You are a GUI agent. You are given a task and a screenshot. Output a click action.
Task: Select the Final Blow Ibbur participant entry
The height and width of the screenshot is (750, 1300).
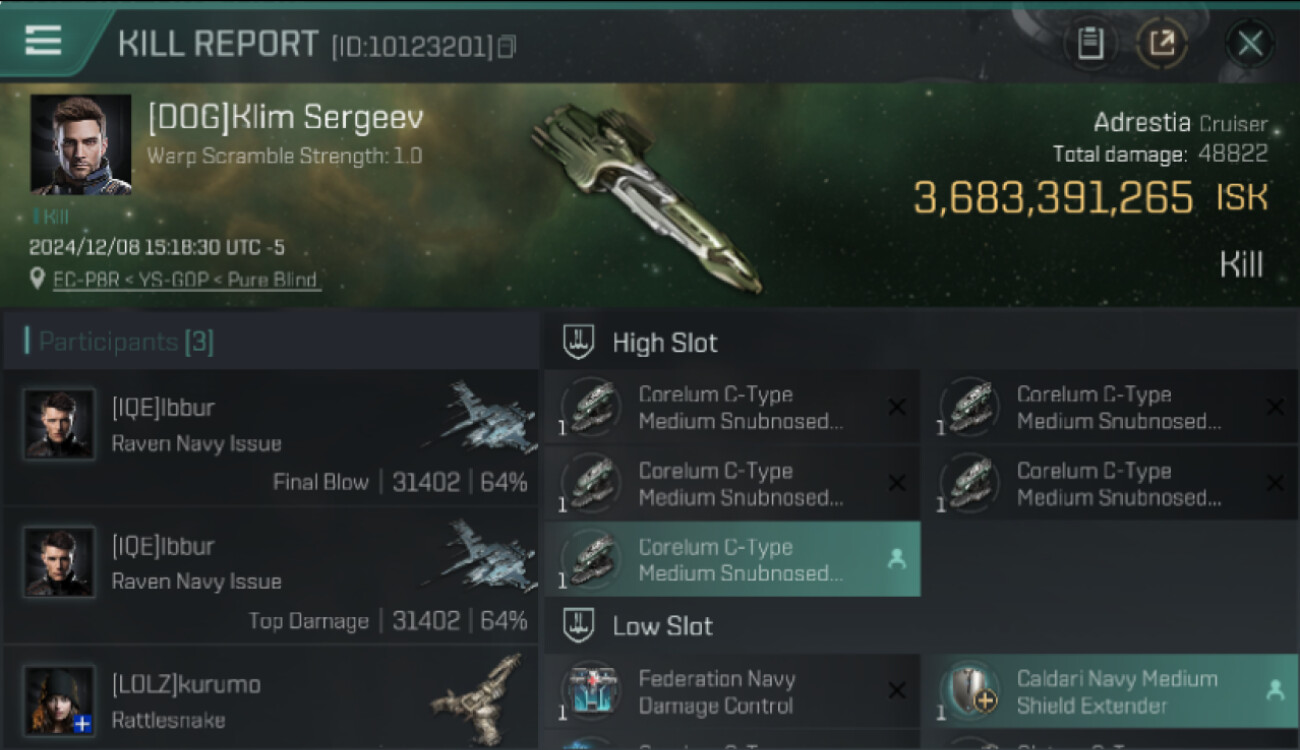coord(270,437)
